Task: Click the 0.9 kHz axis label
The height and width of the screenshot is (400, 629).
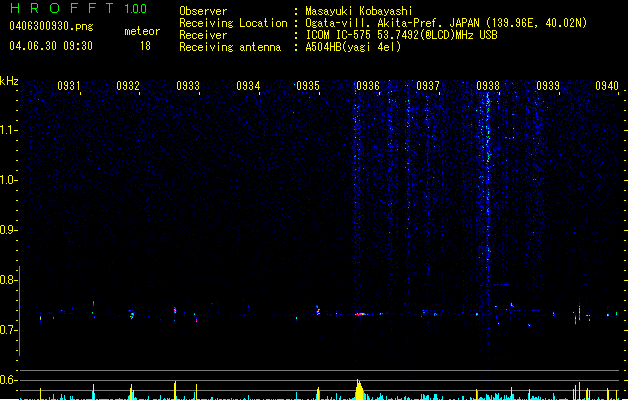Action: 8,230
